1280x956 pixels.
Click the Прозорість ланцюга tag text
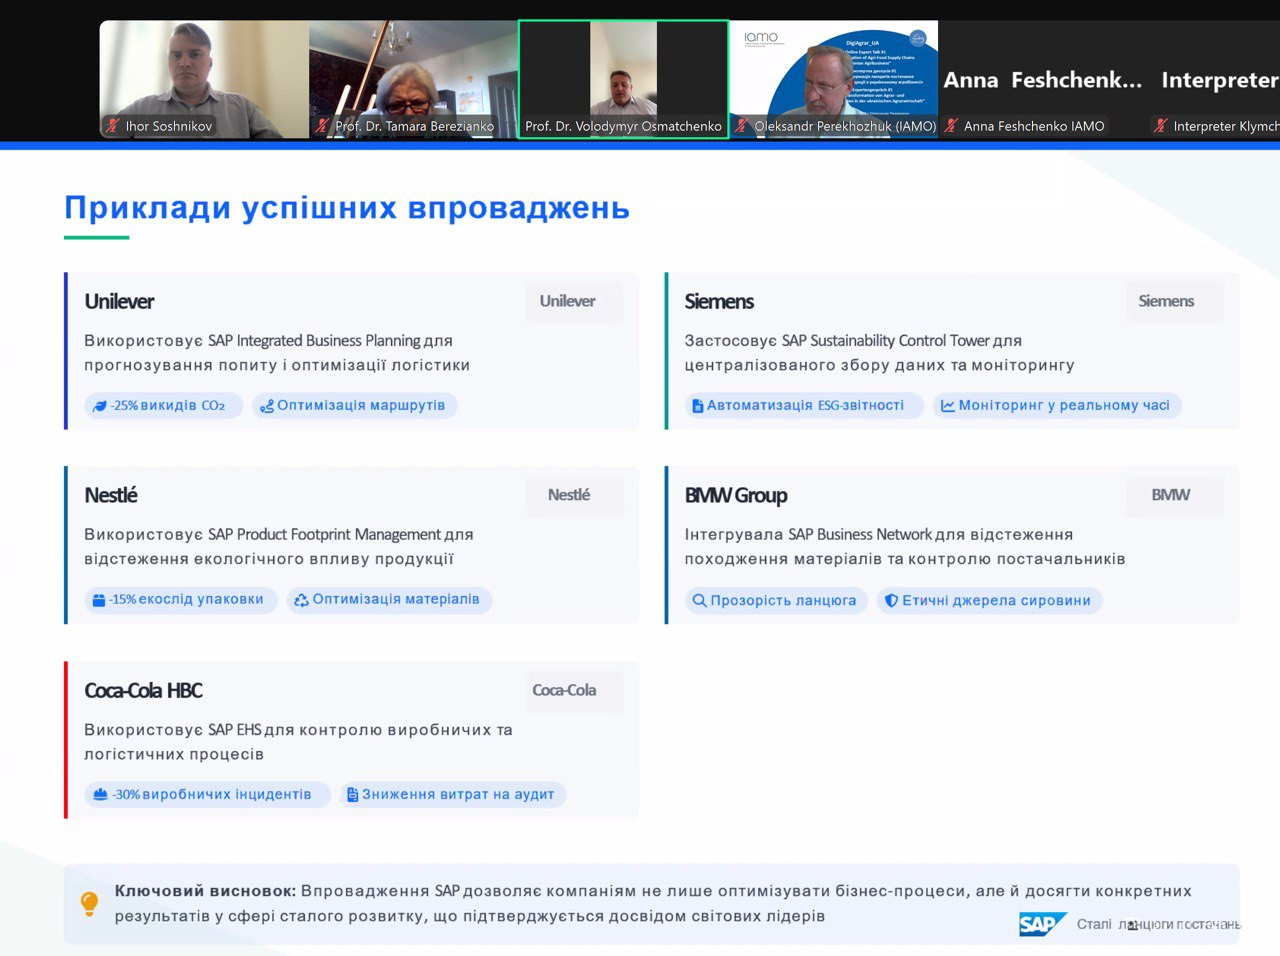tap(783, 600)
